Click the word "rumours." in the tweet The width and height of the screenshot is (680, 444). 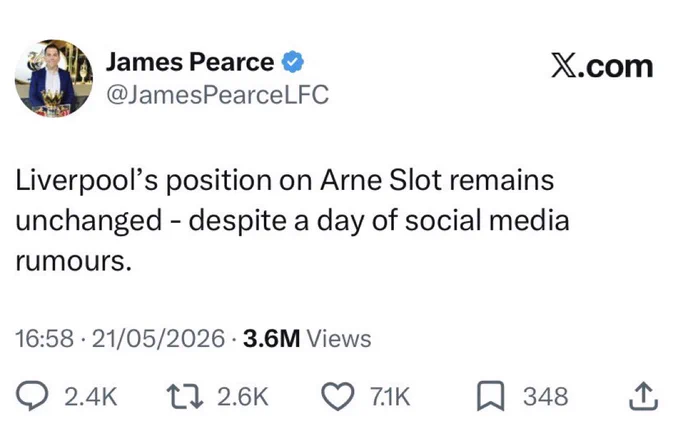point(73,261)
